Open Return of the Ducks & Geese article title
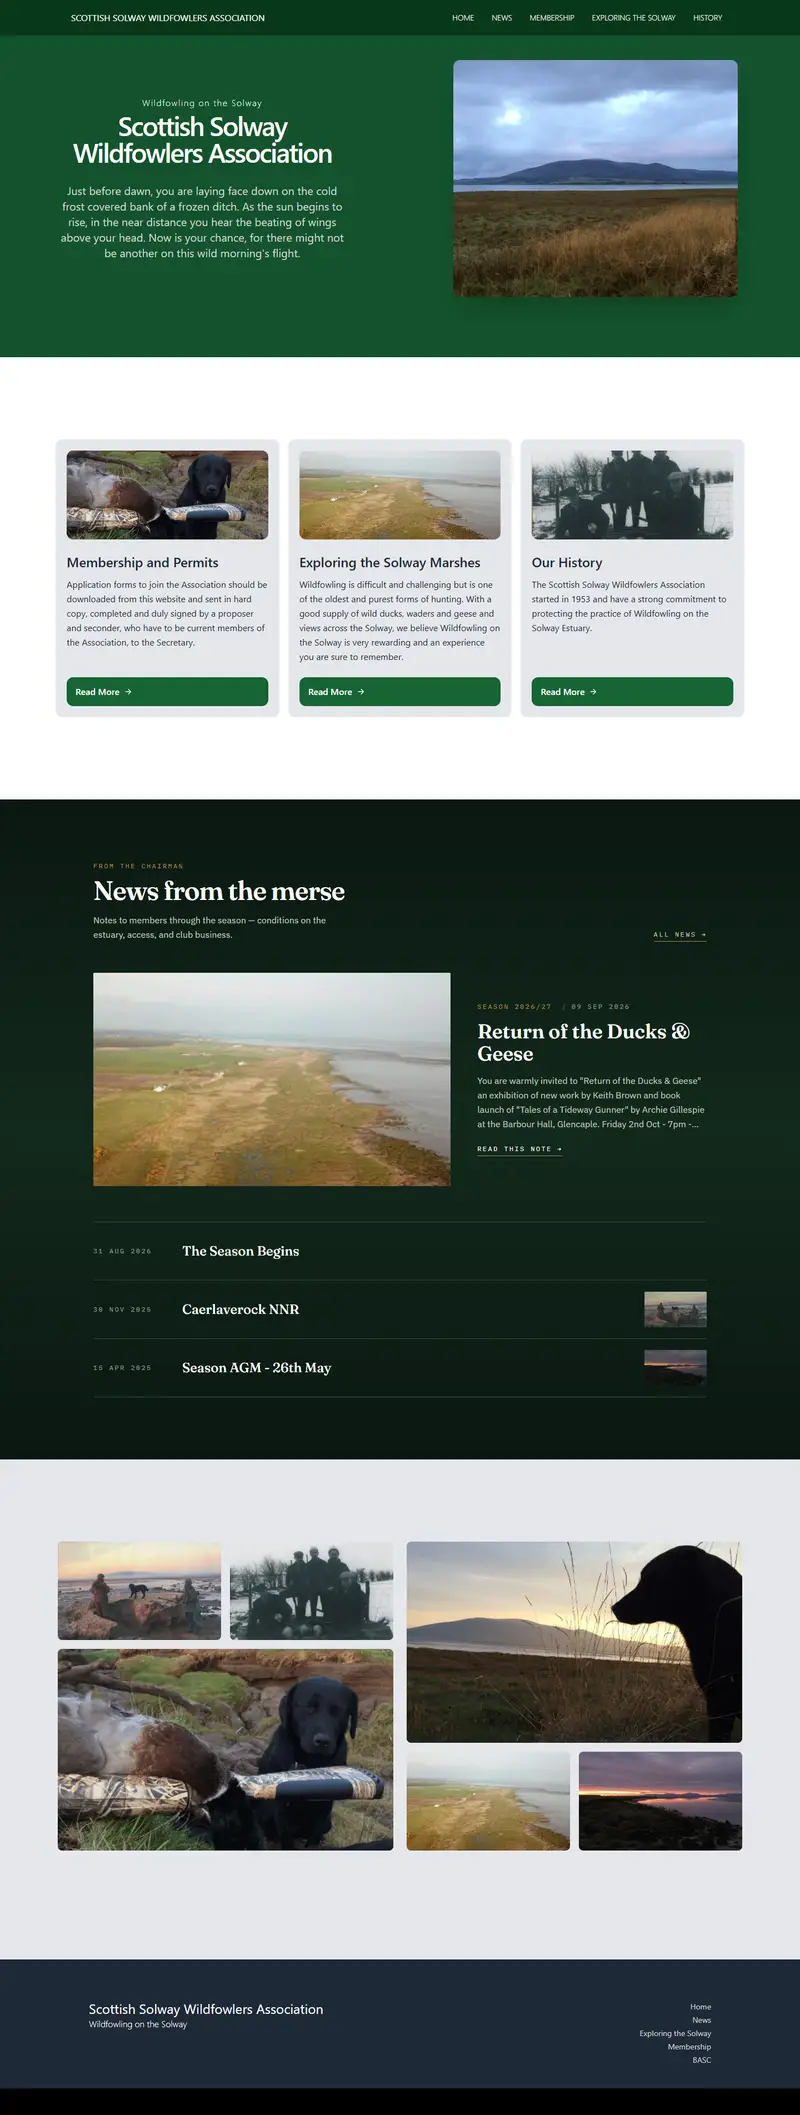The image size is (800, 2115). click(584, 1043)
